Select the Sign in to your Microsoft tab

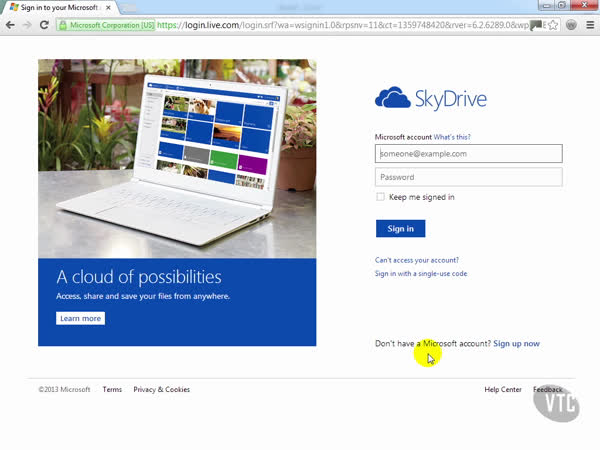tap(60, 7)
